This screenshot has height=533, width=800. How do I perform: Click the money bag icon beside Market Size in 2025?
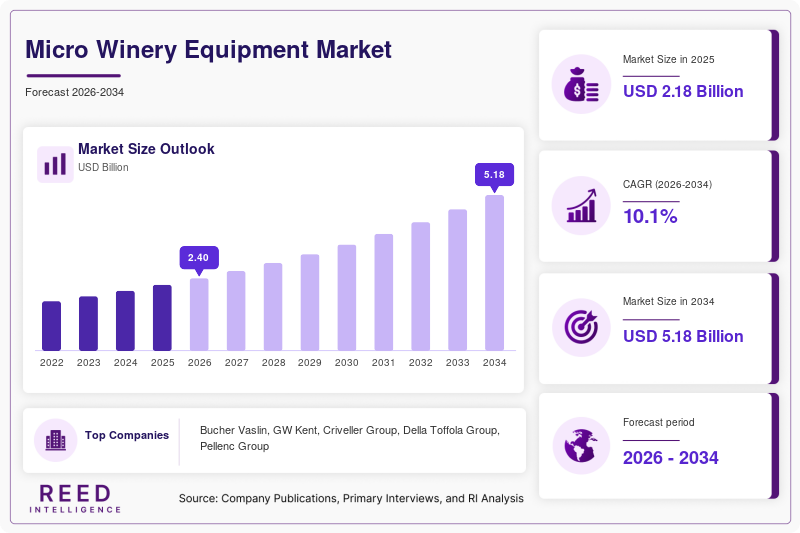581,84
